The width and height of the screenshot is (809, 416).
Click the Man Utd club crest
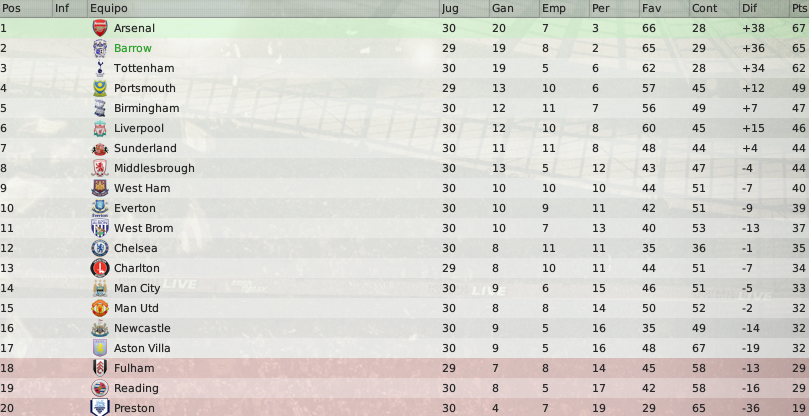100,308
